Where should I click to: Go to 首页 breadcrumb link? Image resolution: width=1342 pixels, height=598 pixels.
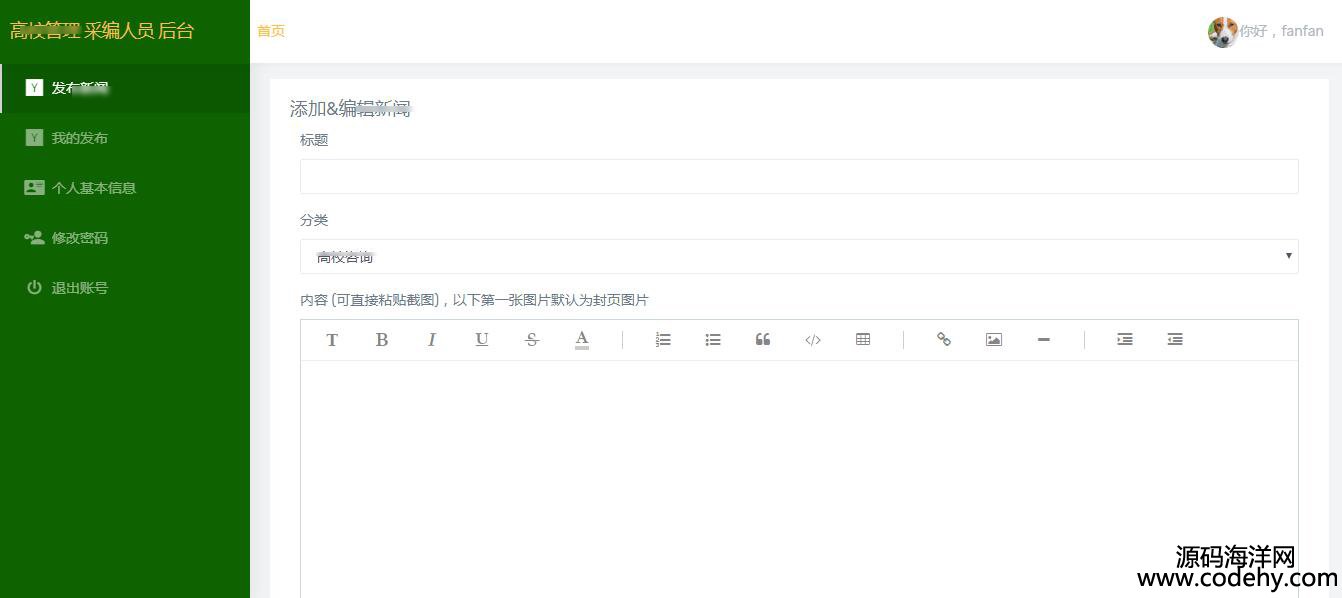click(271, 31)
